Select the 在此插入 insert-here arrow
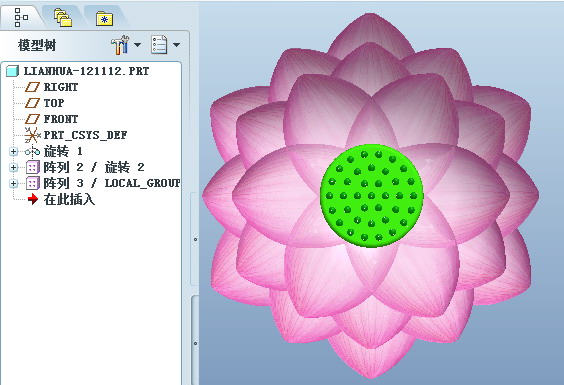The image size is (564, 385). point(33,199)
